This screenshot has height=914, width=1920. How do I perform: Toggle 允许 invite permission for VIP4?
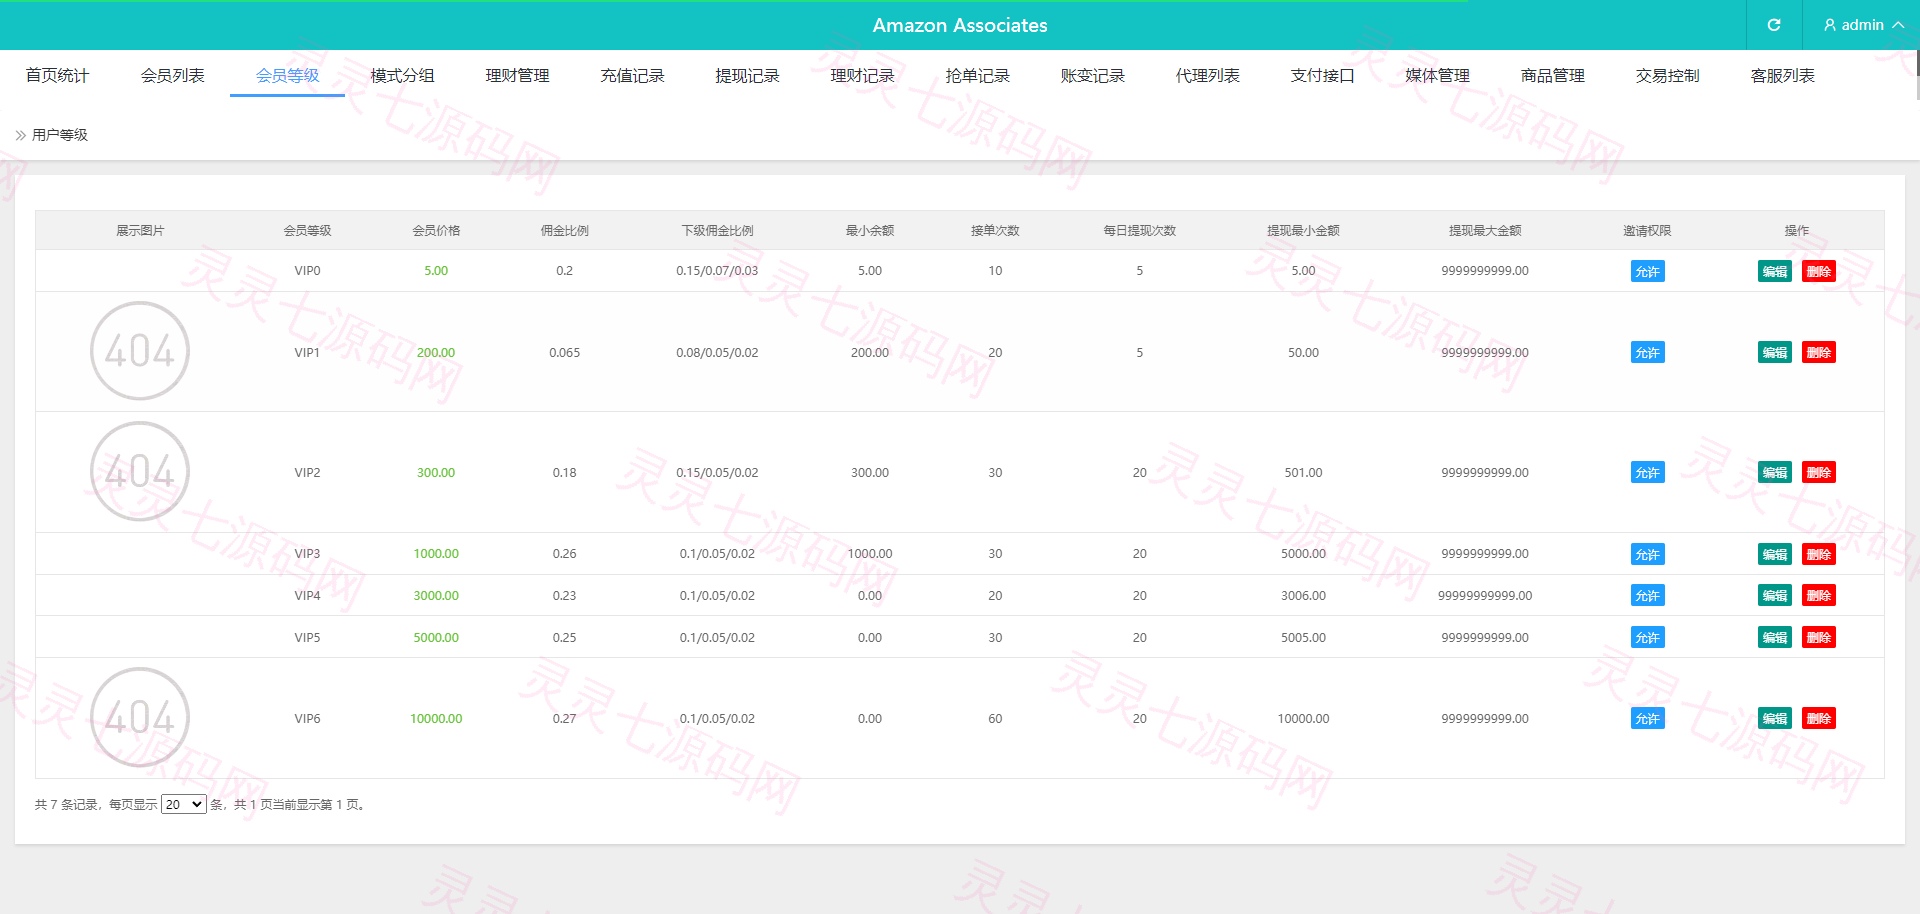pos(1647,595)
